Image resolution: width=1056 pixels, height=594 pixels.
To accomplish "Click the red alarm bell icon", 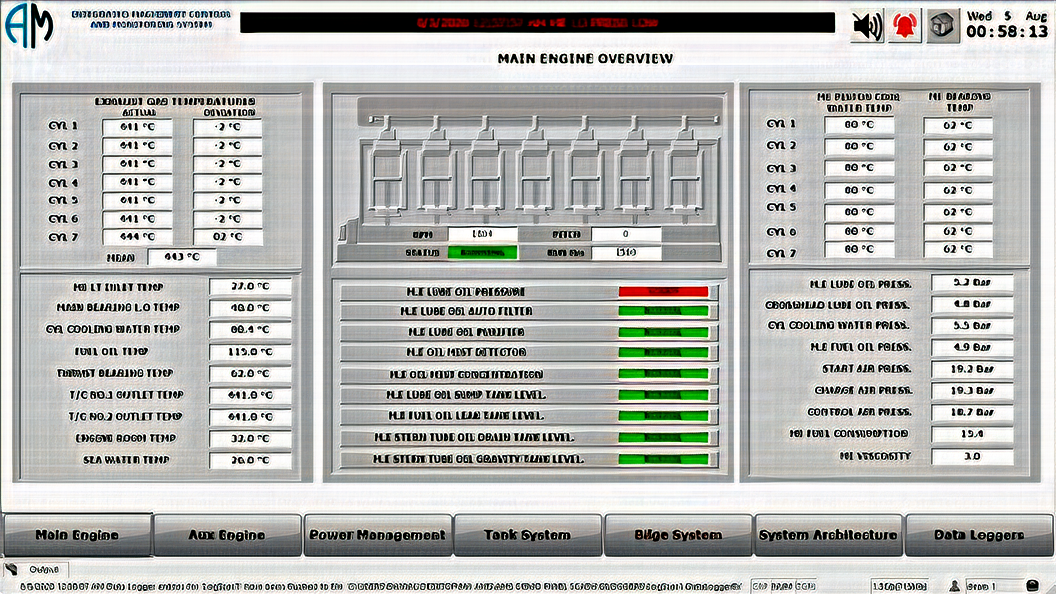I will click(905, 26).
